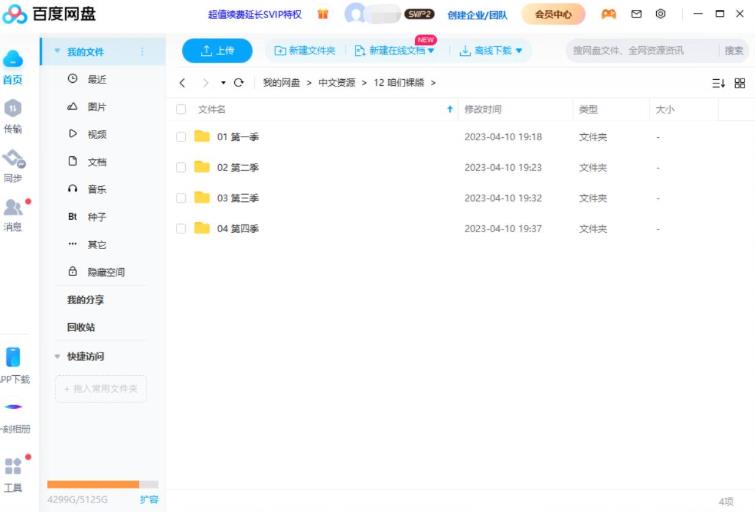Open the 消息 messages icon

tap(13, 208)
